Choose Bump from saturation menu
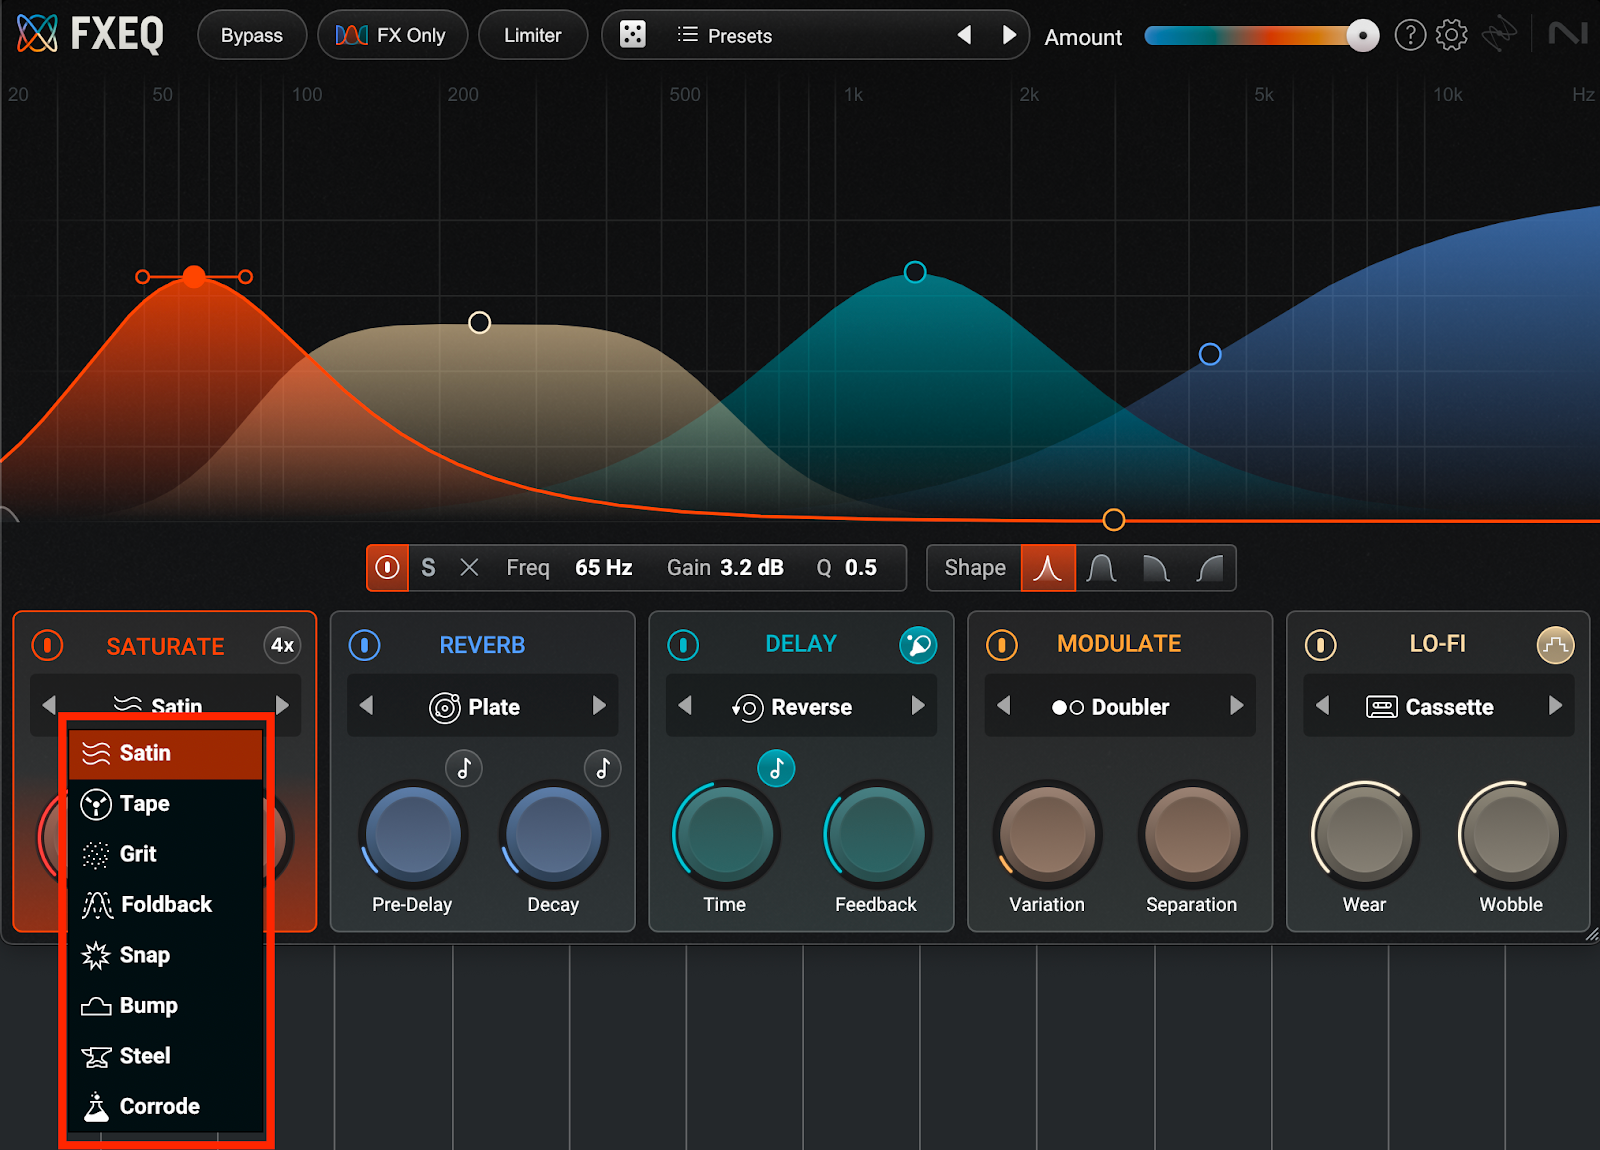The width and height of the screenshot is (1600, 1150). [x=166, y=1005]
